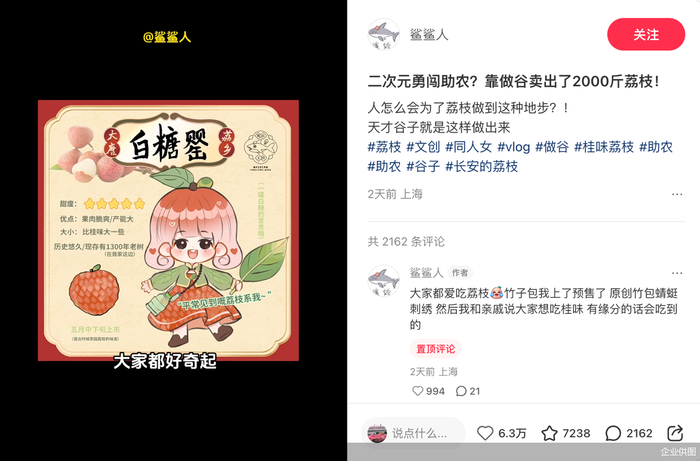
Task: Open replies bubble showing 21 on pinned comment
Action: click(461, 391)
